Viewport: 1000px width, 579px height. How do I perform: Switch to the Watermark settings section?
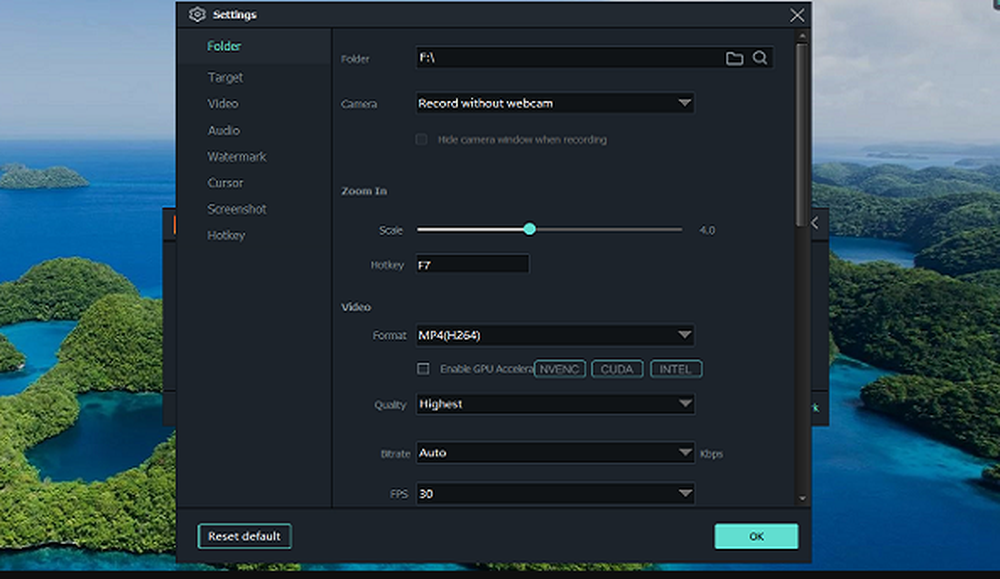[237, 157]
